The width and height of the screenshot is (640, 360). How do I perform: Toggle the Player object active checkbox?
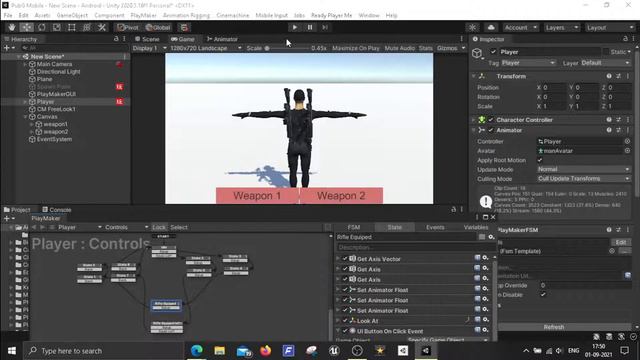[493, 52]
